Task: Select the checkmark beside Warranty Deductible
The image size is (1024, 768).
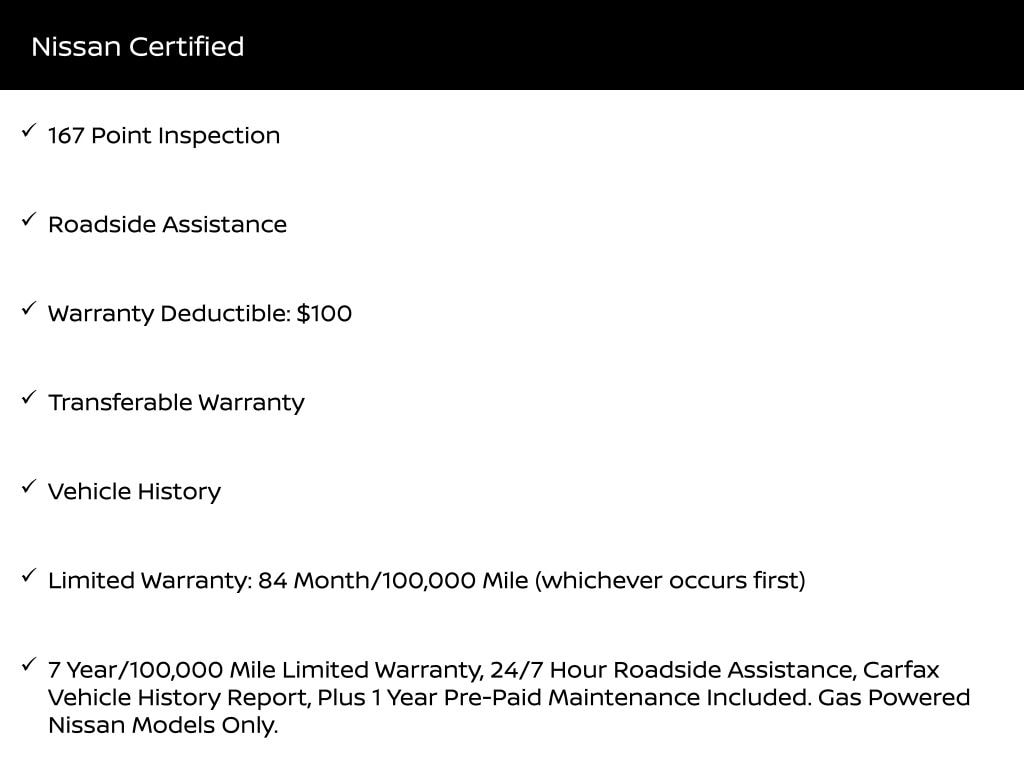Action: click(29, 309)
